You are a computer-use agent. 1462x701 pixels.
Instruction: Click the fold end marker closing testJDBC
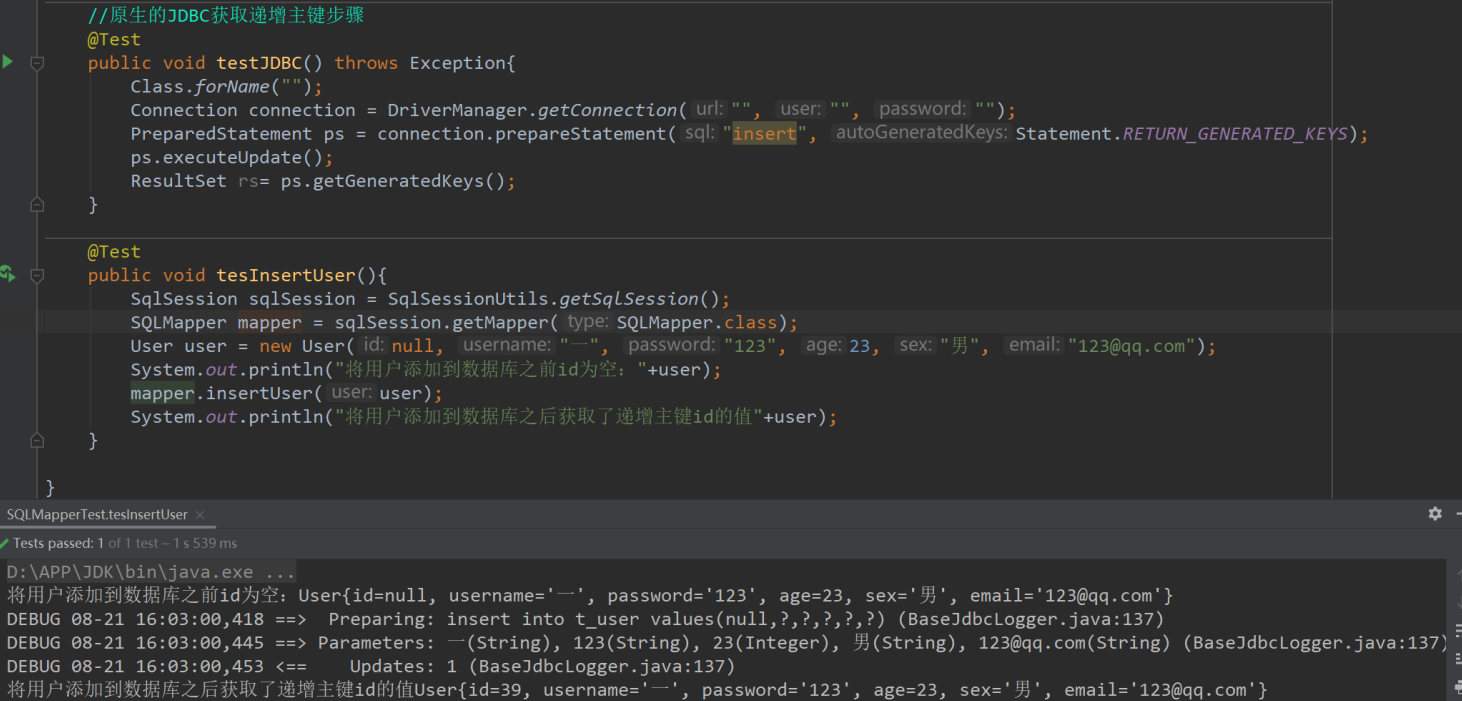point(37,205)
